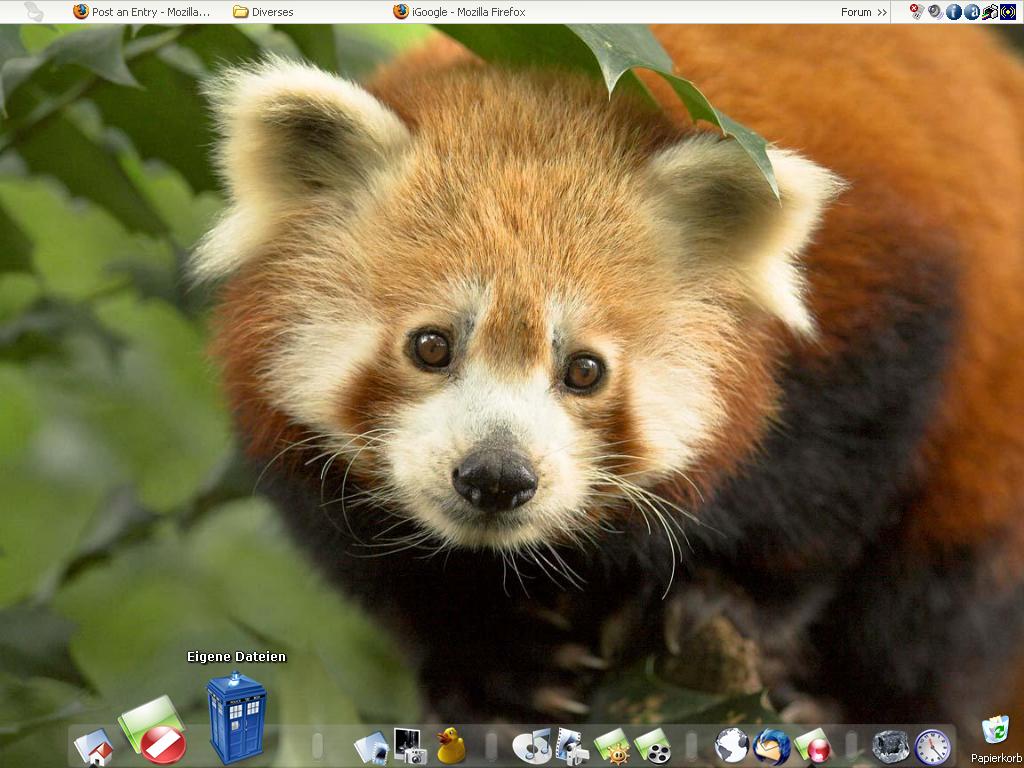Viewport: 1024px width, 768px height.
Task: Open the music CD dock icon
Action: [532, 745]
